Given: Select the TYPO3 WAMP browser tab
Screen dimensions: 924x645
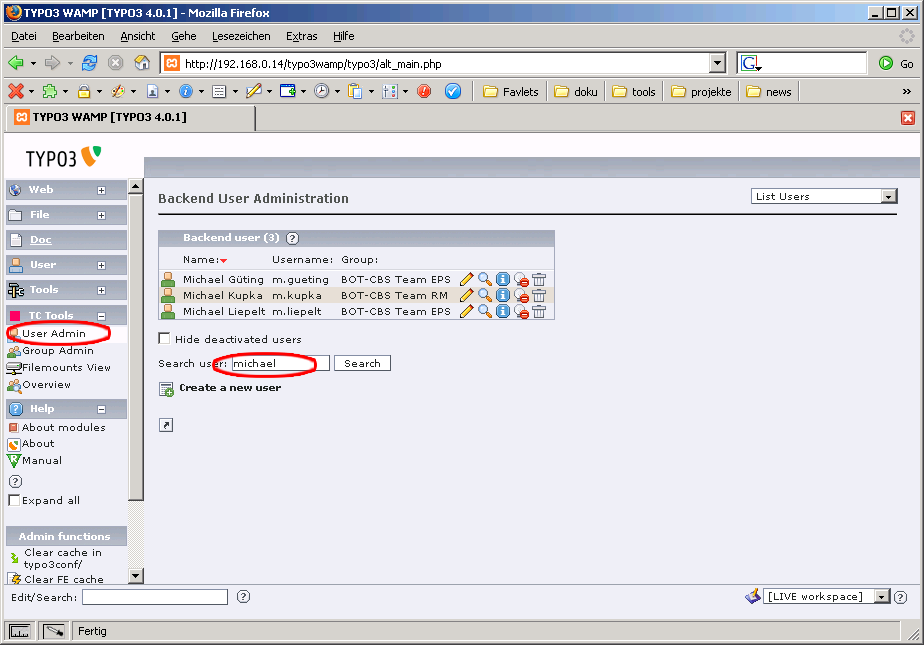Looking at the screenshot, I should (131, 117).
